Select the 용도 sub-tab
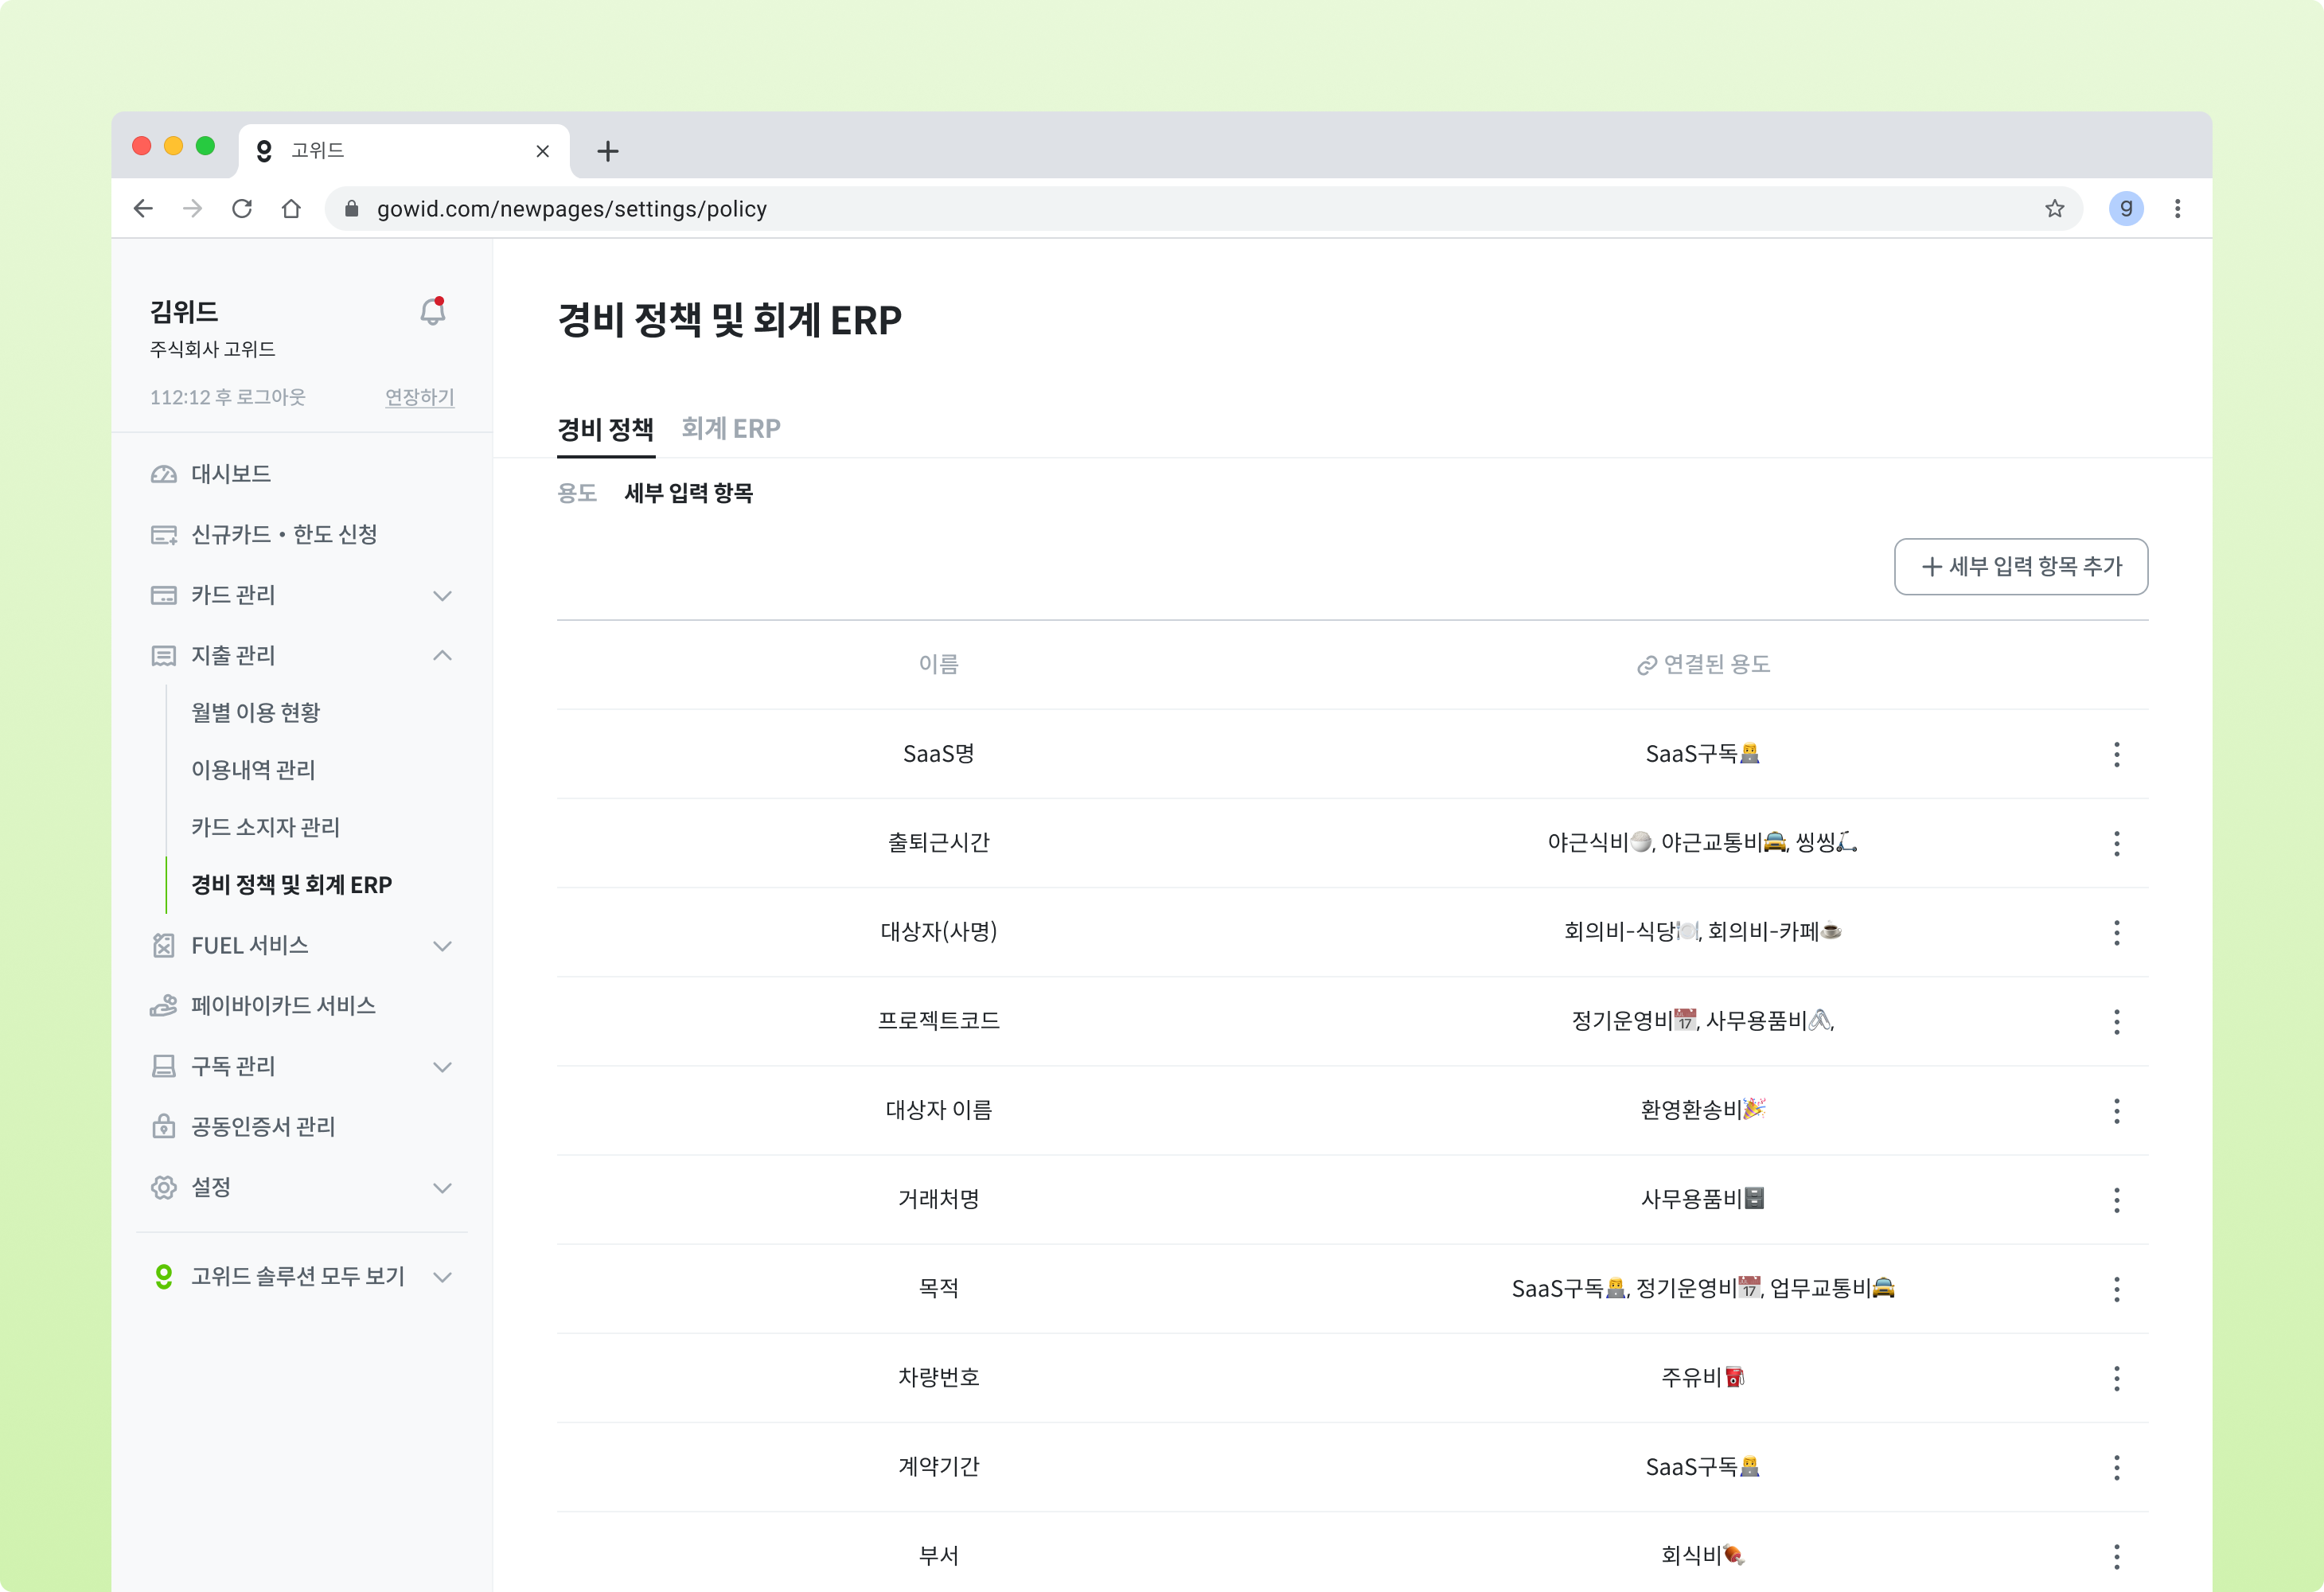 tap(576, 493)
